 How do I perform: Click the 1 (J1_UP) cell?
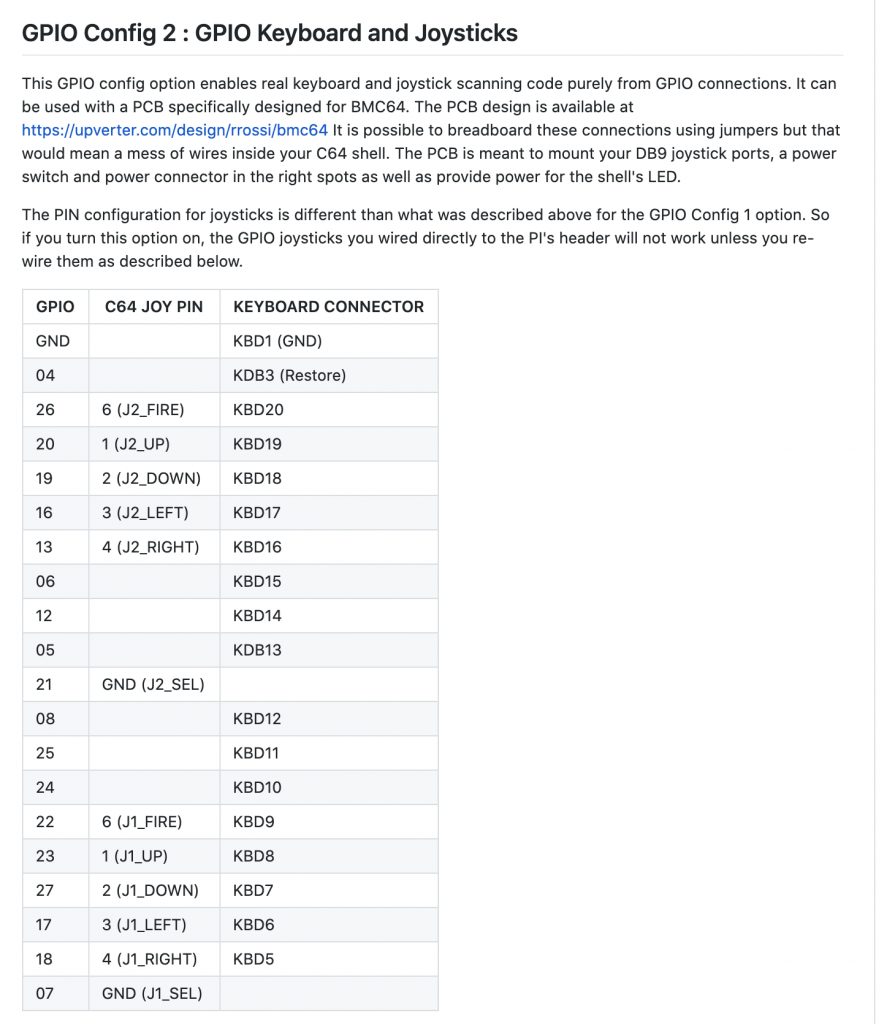(x=154, y=856)
